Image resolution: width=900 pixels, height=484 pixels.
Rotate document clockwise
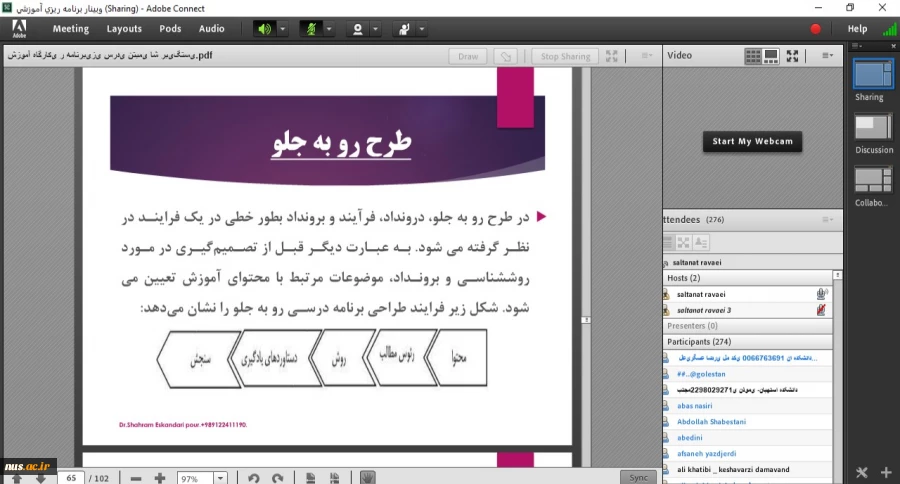[278, 478]
